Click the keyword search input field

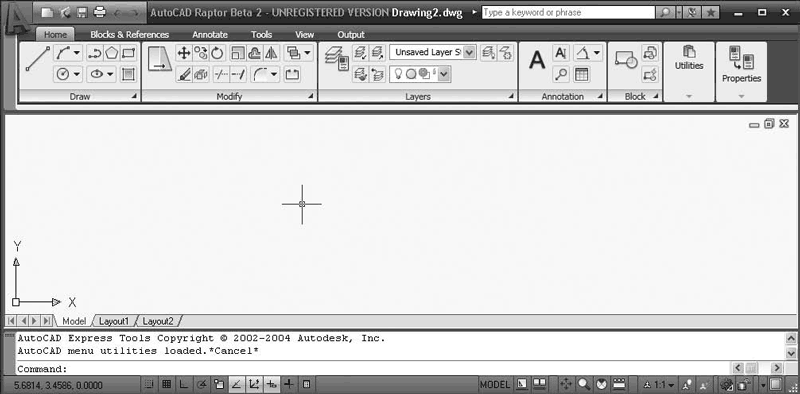click(x=568, y=12)
